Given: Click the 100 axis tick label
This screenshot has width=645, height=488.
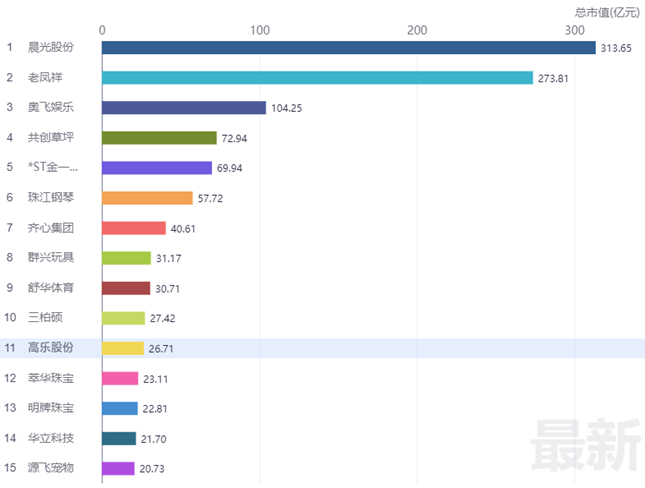Looking at the screenshot, I should [x=260, y=30].
